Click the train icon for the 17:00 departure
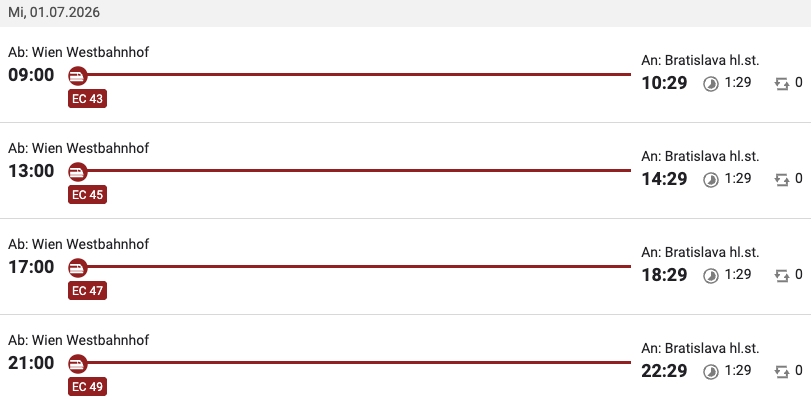Screen dimensions: 811x409 [78, 268]
